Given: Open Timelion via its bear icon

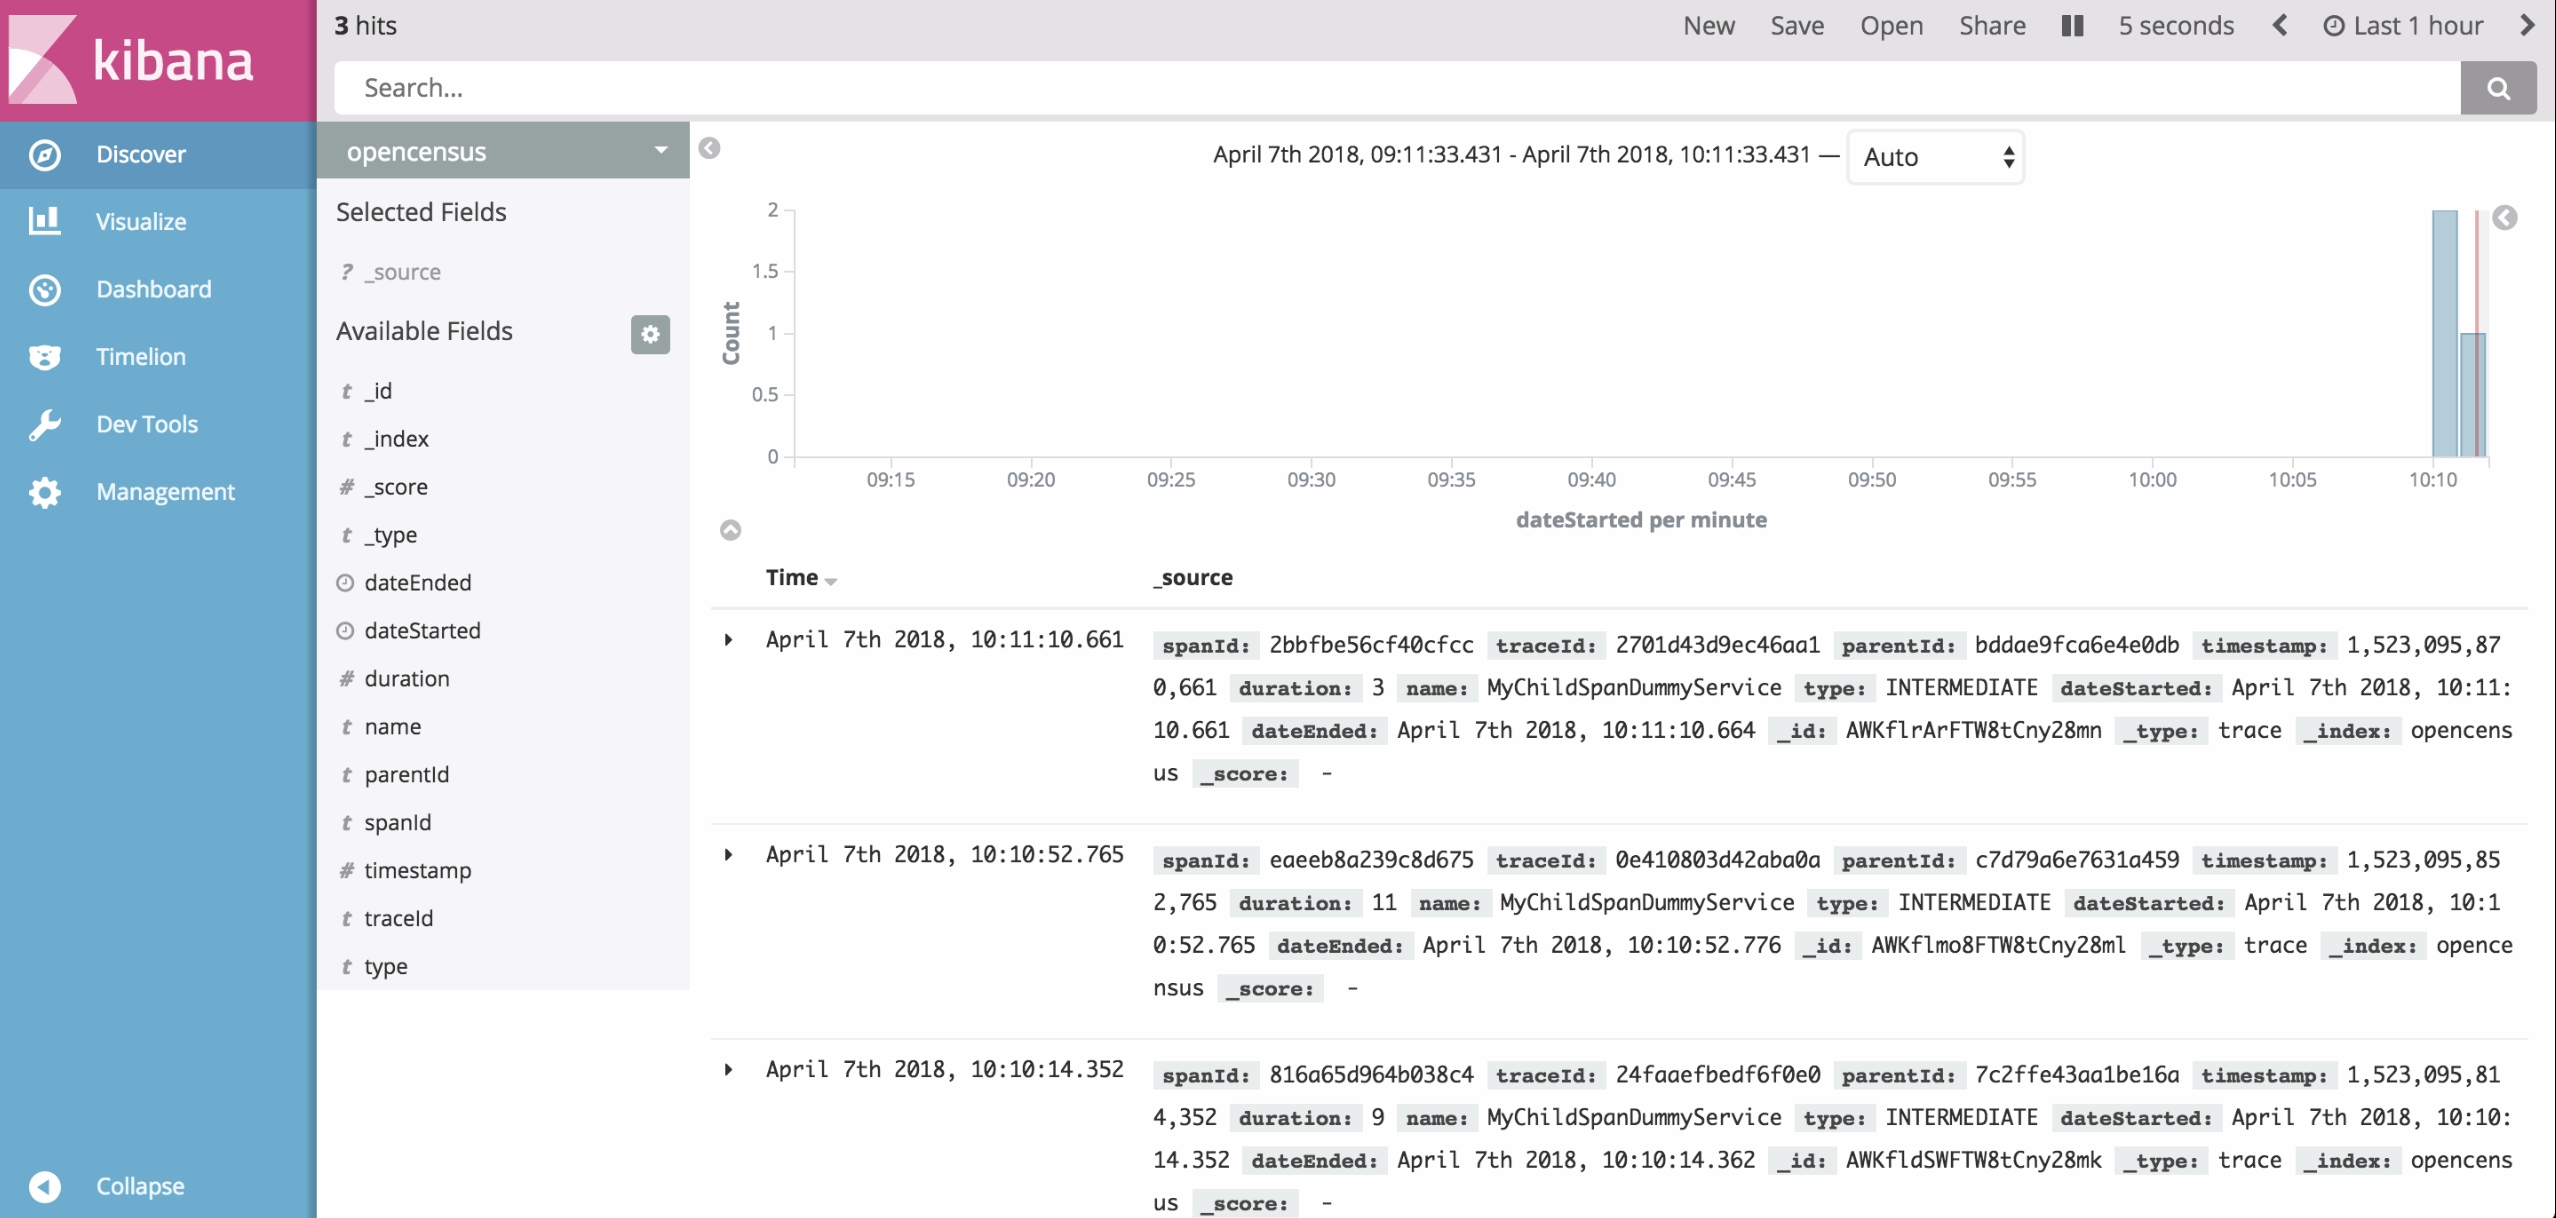Looking at the screenshot, I should pos(45,357).
